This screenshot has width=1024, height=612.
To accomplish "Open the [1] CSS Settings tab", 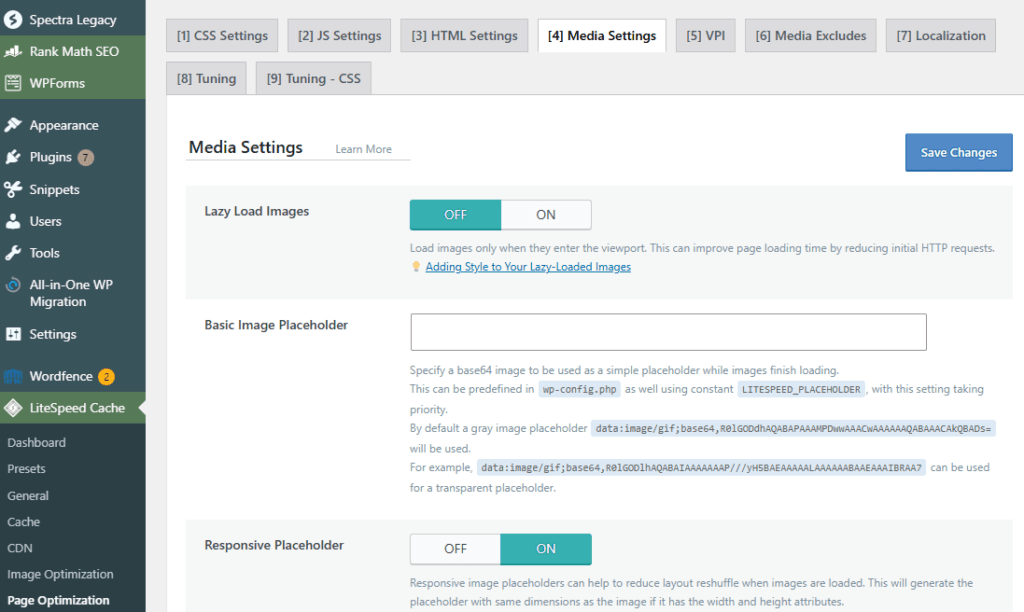I will point(222,35).
